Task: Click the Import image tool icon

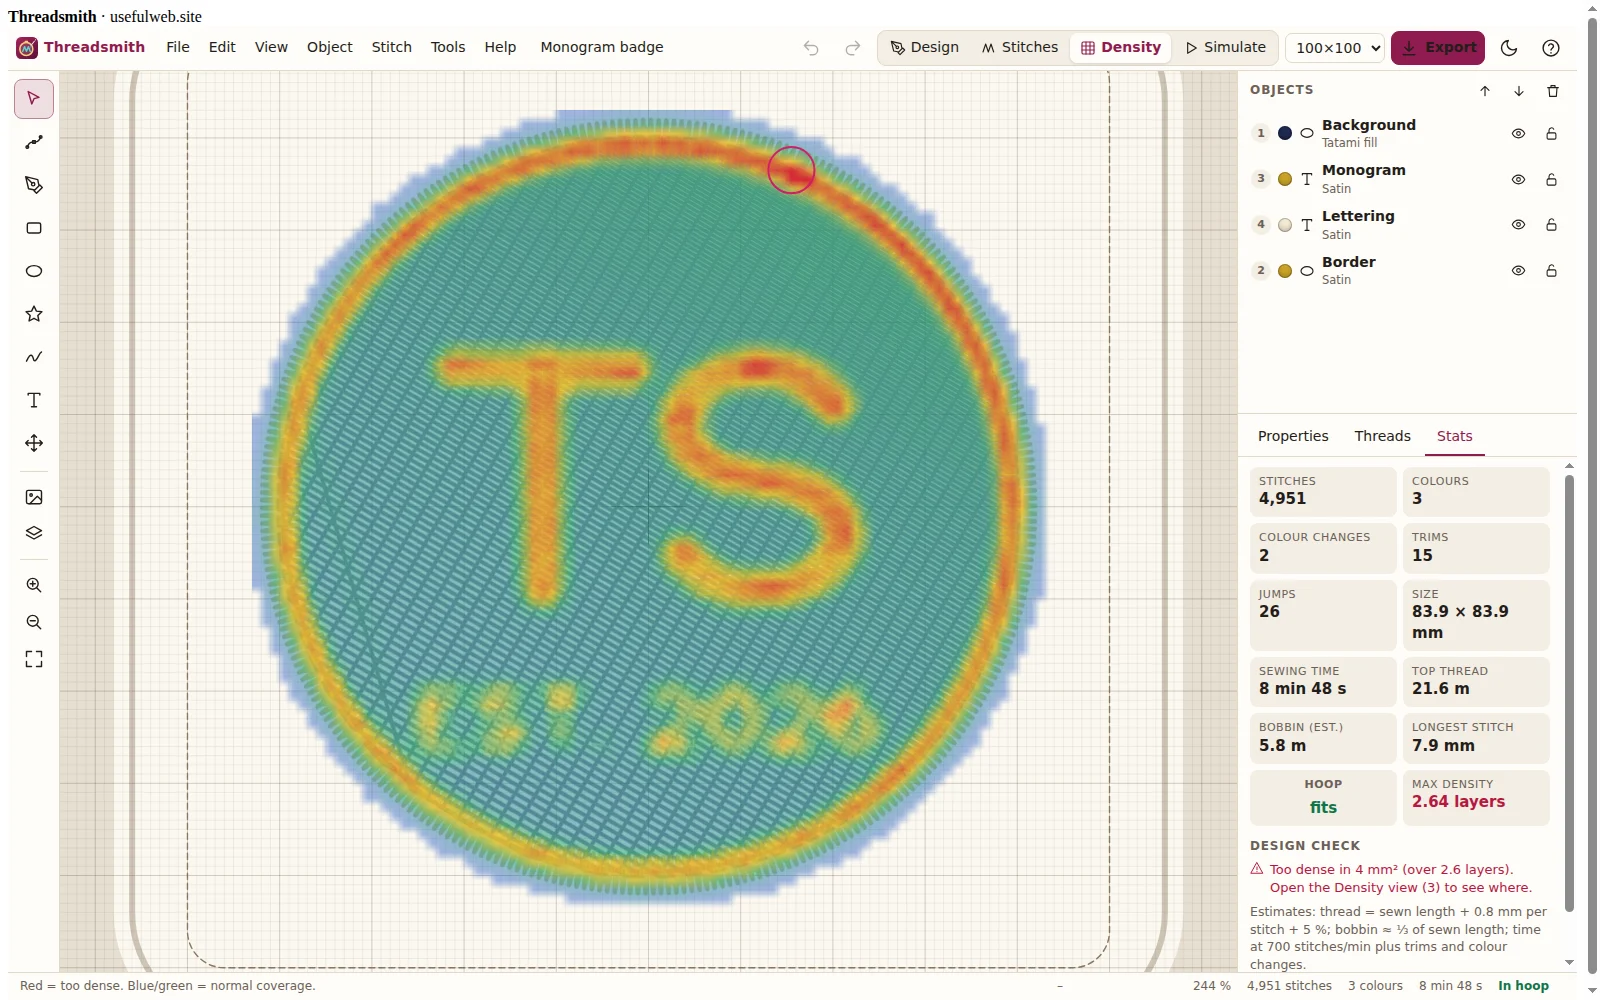Action: tap(34, 497)
